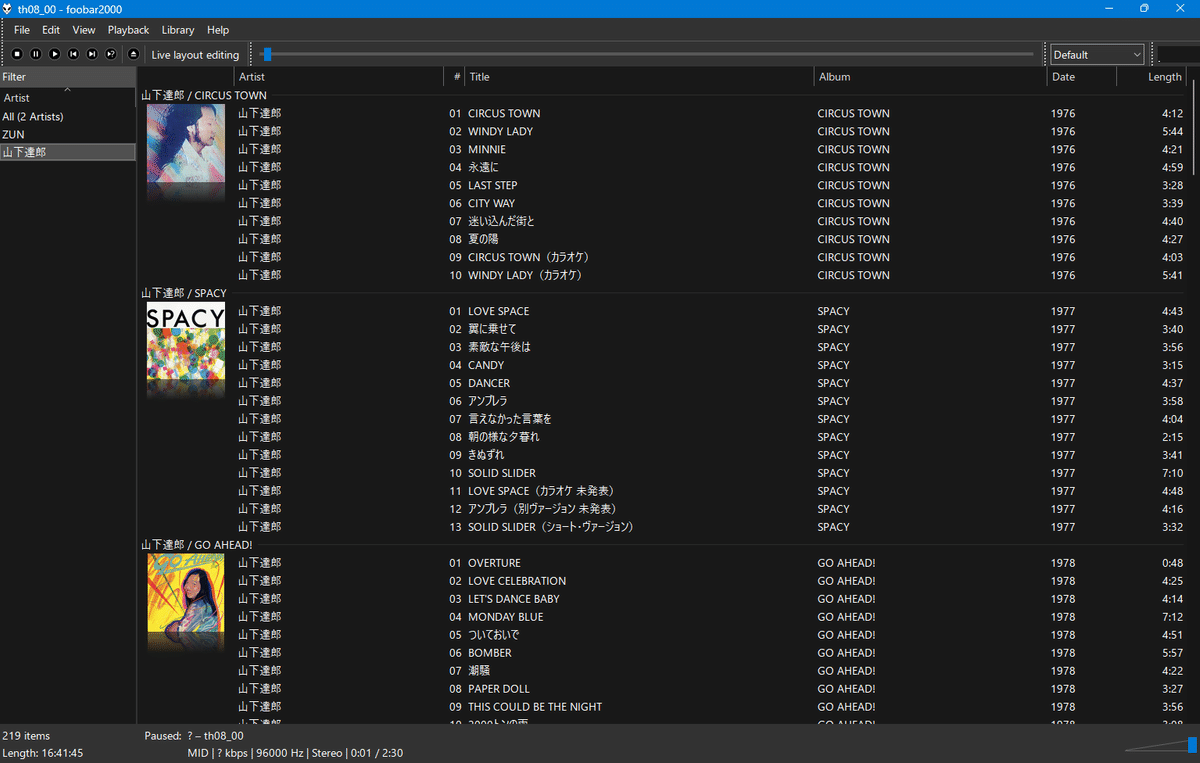Select All (2 Artists) in the filter

coord(68,116)
